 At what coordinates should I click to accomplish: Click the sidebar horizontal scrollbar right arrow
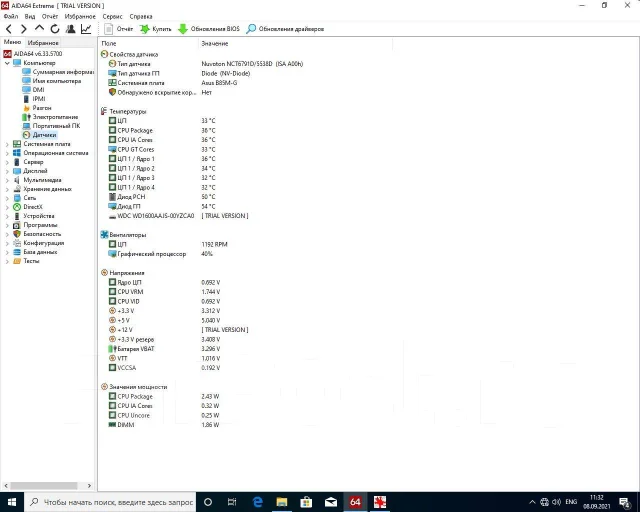(x=89, y=486)
